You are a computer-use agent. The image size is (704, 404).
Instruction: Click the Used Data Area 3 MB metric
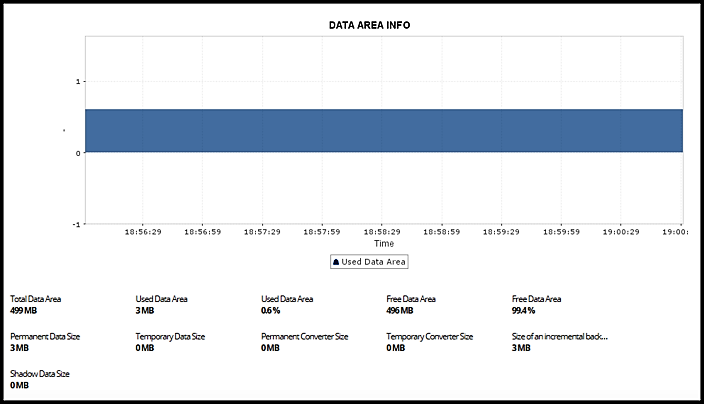coord(161,305)
